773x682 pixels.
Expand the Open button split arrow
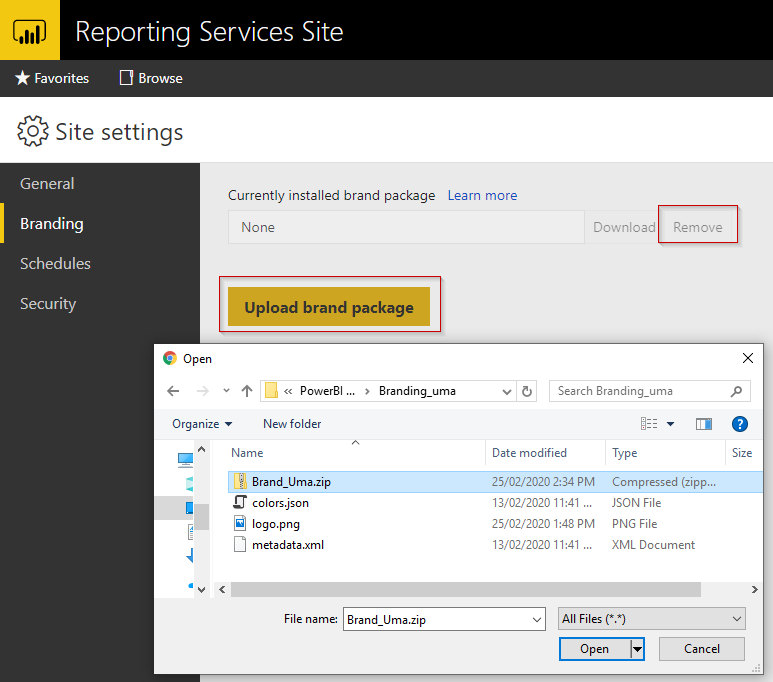(637, 649)
